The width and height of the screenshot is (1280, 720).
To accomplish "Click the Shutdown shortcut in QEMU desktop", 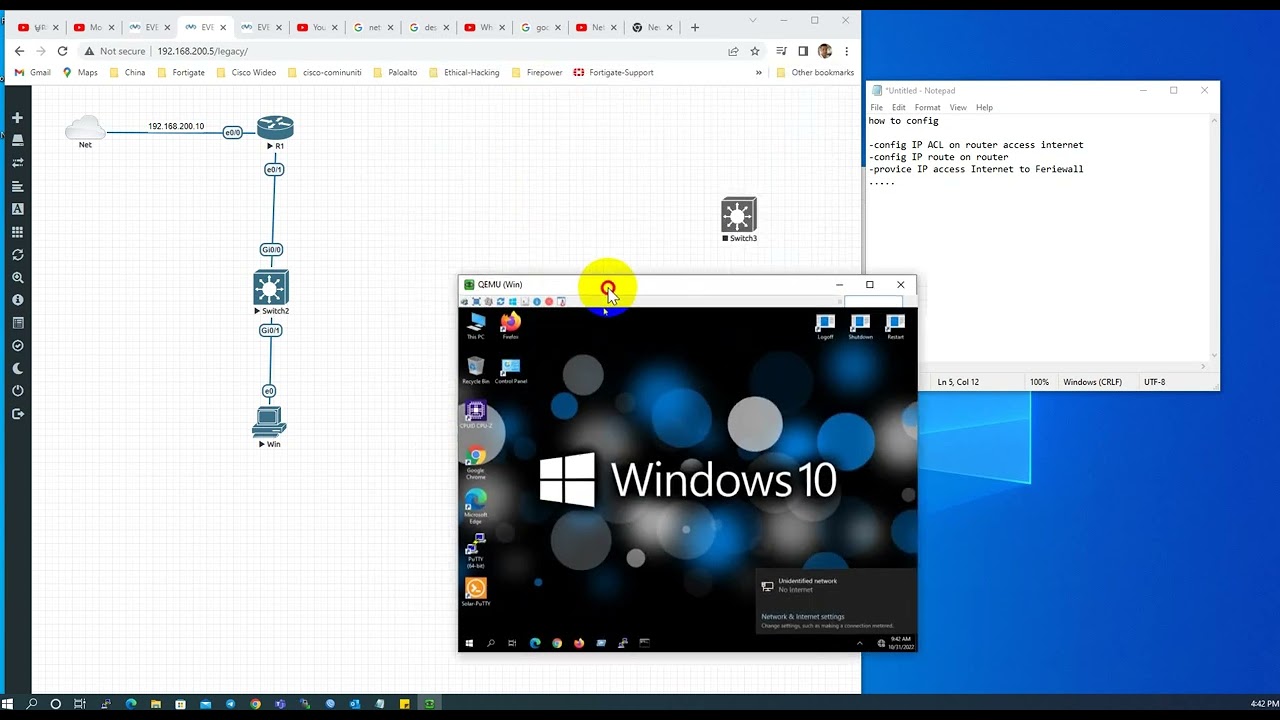I will point(860,326).
